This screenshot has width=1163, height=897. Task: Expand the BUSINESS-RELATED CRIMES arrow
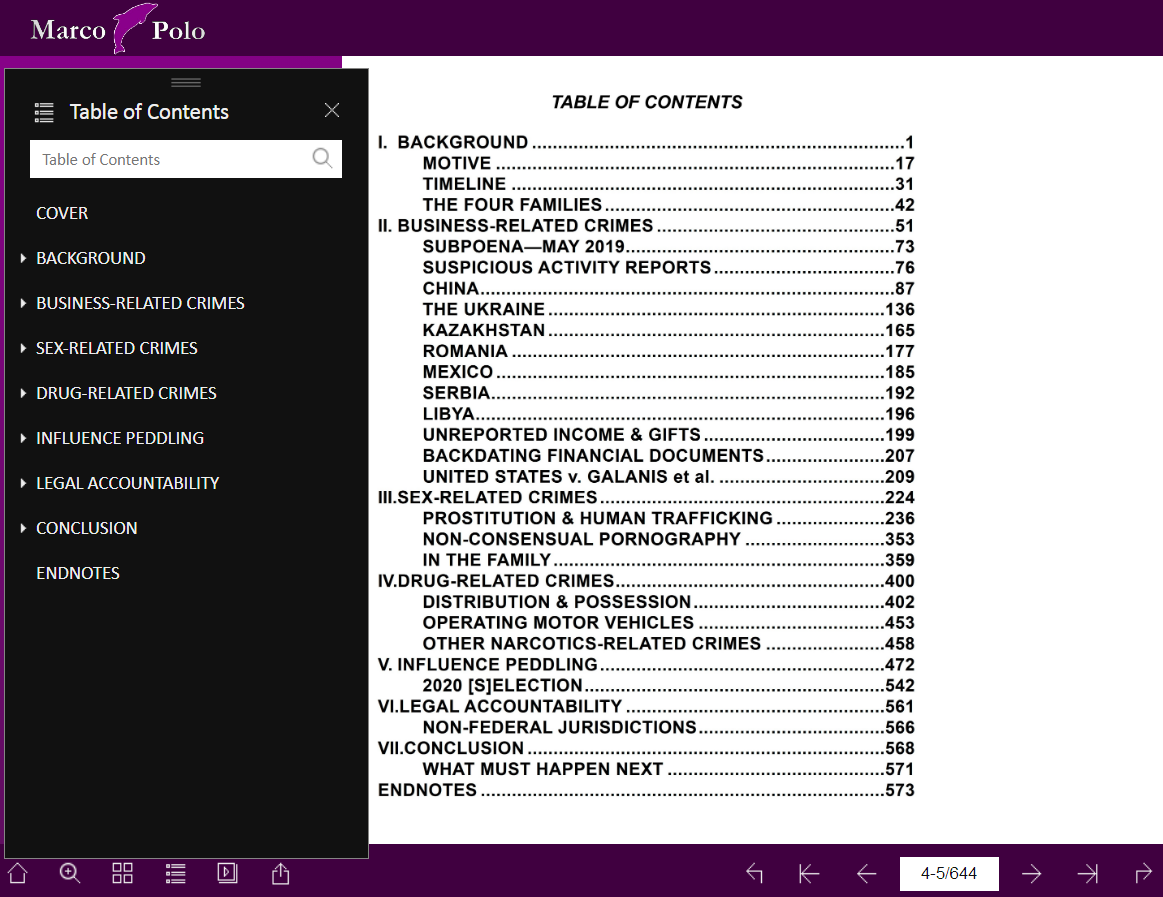coord(23,303)
